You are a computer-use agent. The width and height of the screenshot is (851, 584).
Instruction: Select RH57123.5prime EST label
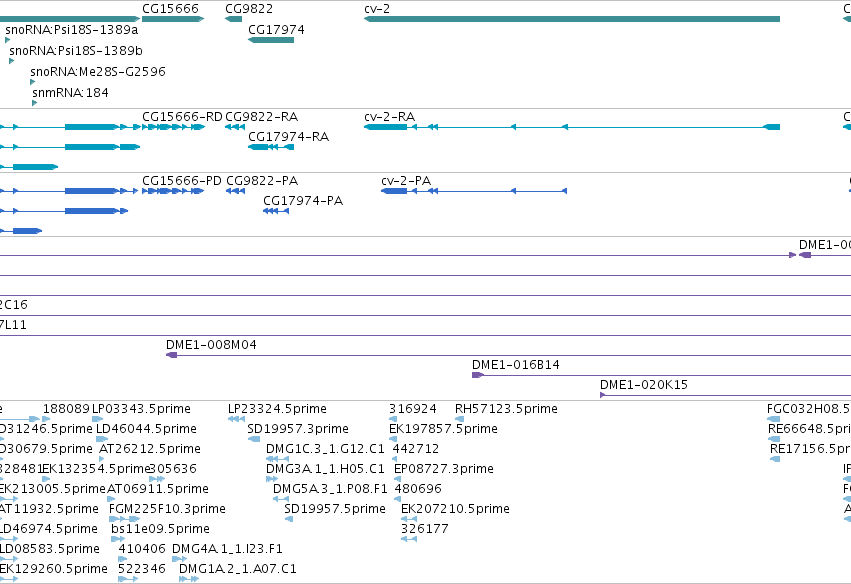(x=506, y=409)
